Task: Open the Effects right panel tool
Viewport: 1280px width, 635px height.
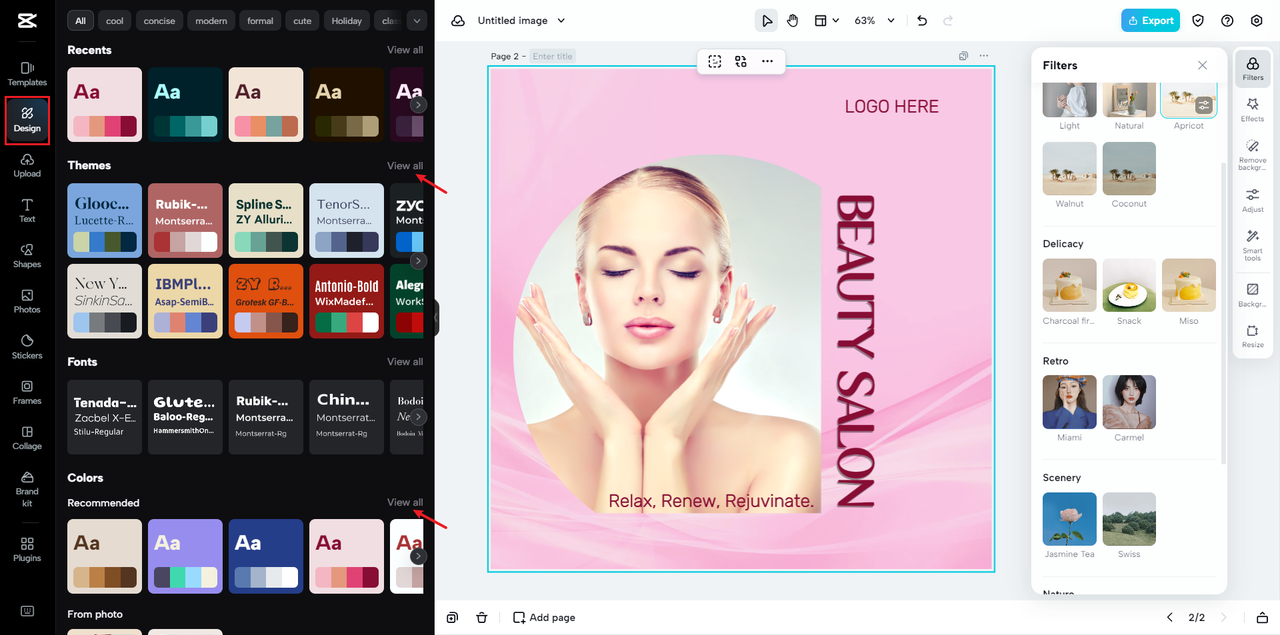Action: point(1252,110)
